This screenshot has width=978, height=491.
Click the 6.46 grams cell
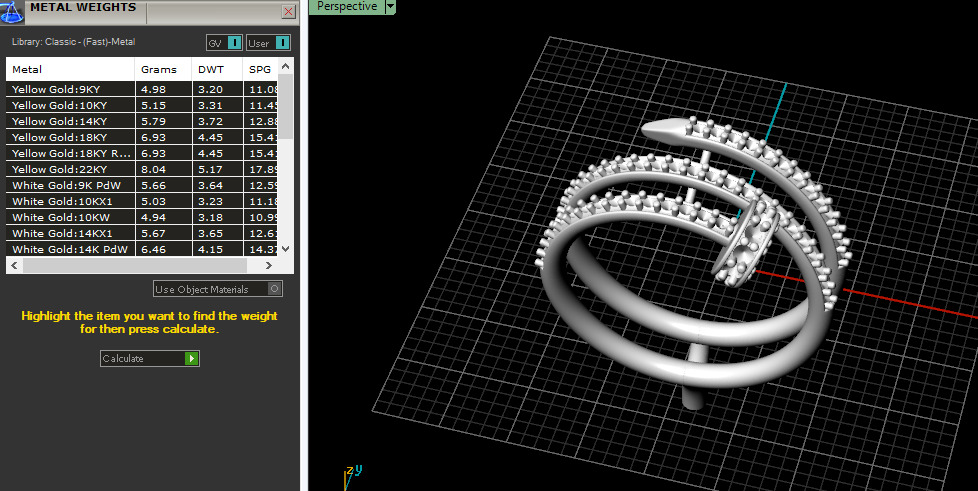point(163,249)
